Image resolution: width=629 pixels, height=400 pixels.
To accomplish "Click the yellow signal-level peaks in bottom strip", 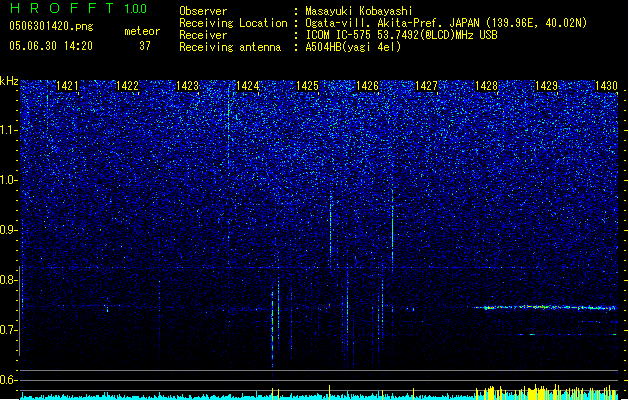I will tap(546, 392).
